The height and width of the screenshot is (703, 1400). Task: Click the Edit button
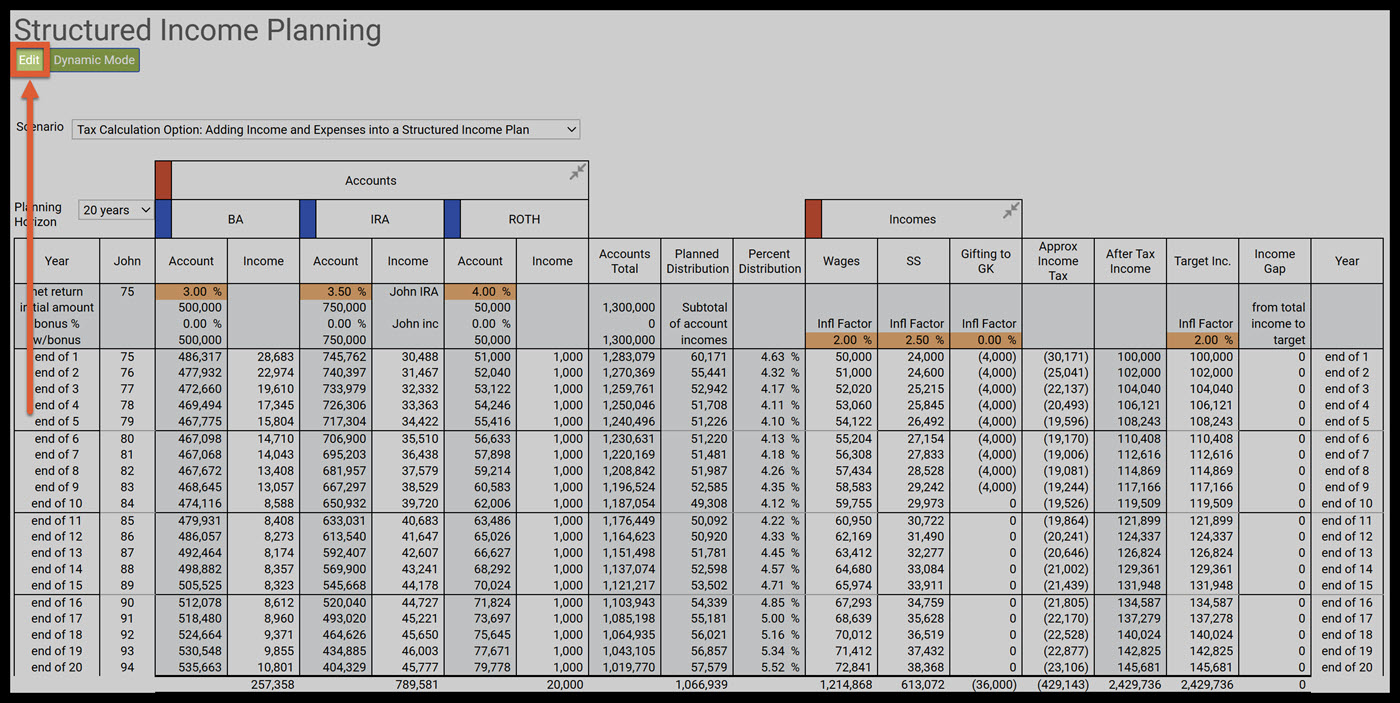pyautogui.click(x=29, y=60)
